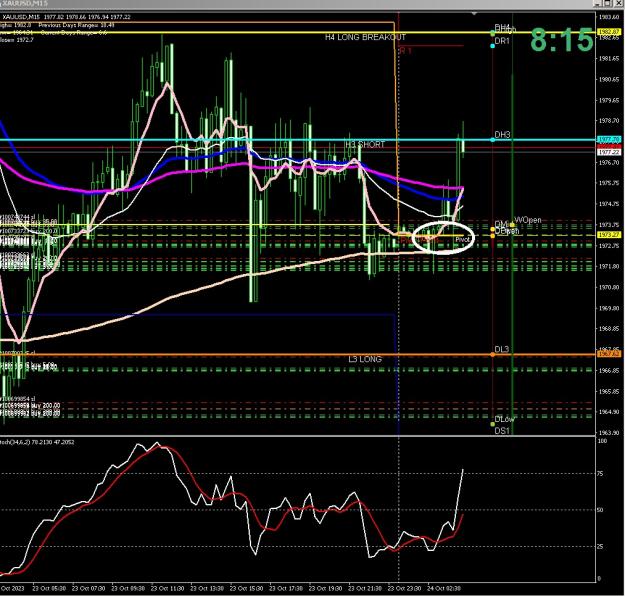Select the DLow level label
This screenshot has width=625, height=596.
504,419
